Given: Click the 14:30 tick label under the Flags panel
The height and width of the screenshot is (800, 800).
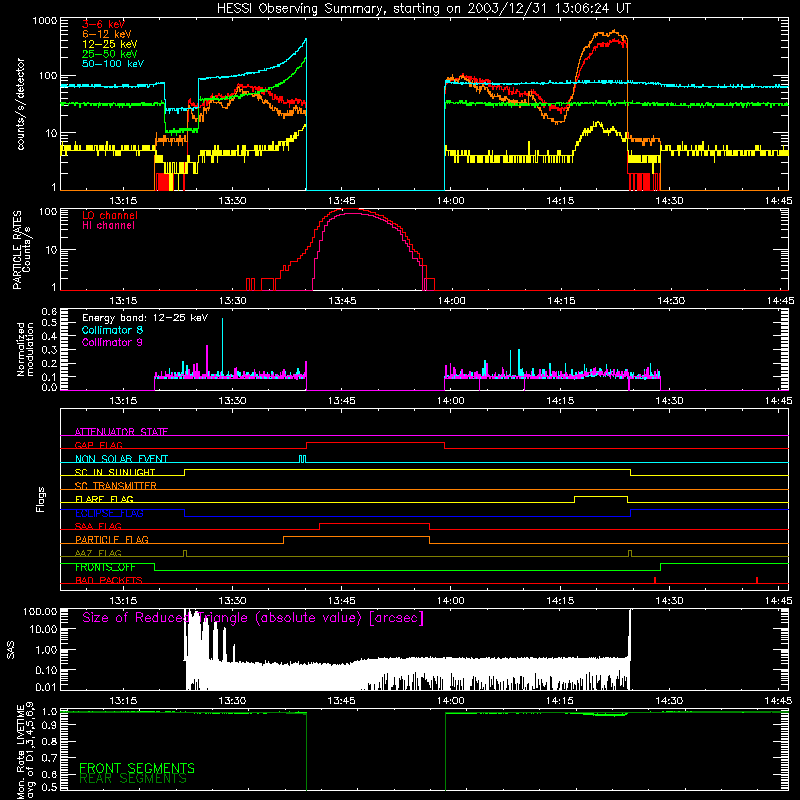Looking at the screenshot, I should click(x=669, y=601).
